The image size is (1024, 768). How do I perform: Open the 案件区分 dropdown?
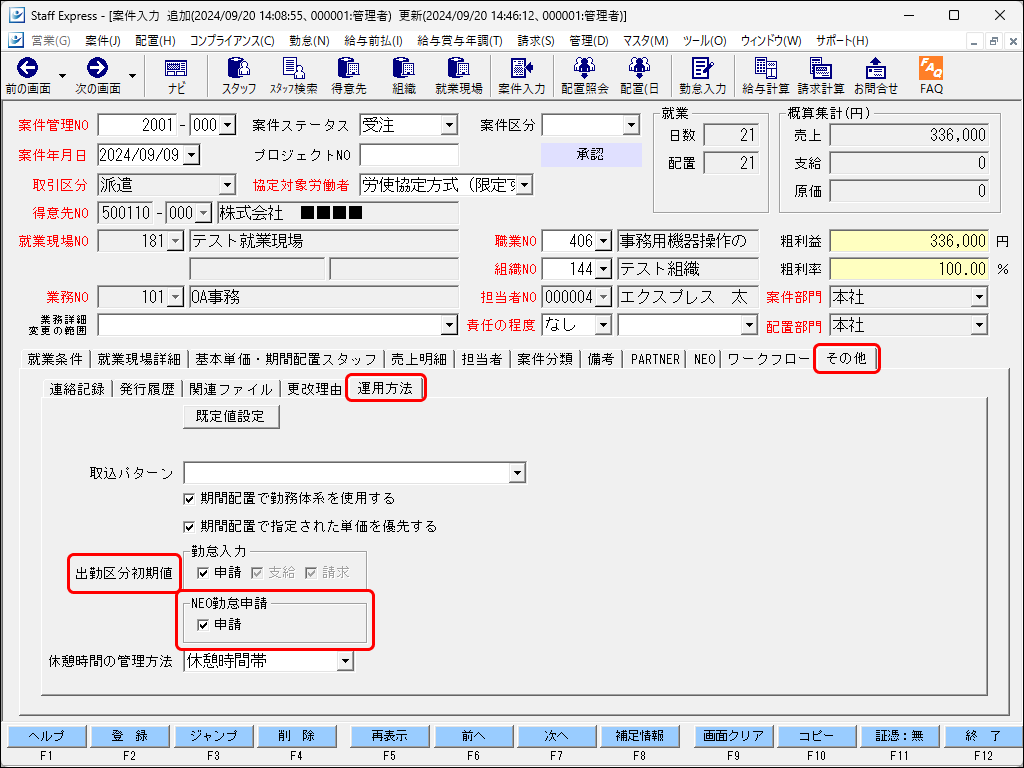(x=630, y=125)
